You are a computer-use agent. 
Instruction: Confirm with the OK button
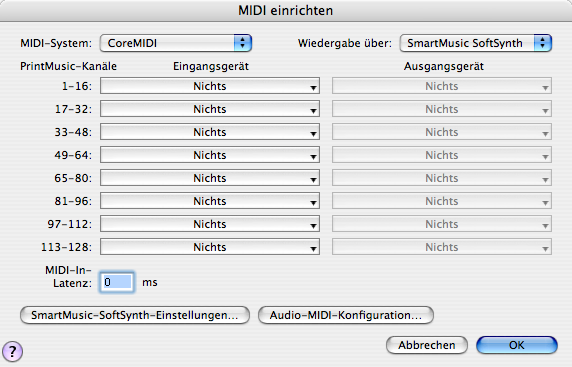(517, 345)
